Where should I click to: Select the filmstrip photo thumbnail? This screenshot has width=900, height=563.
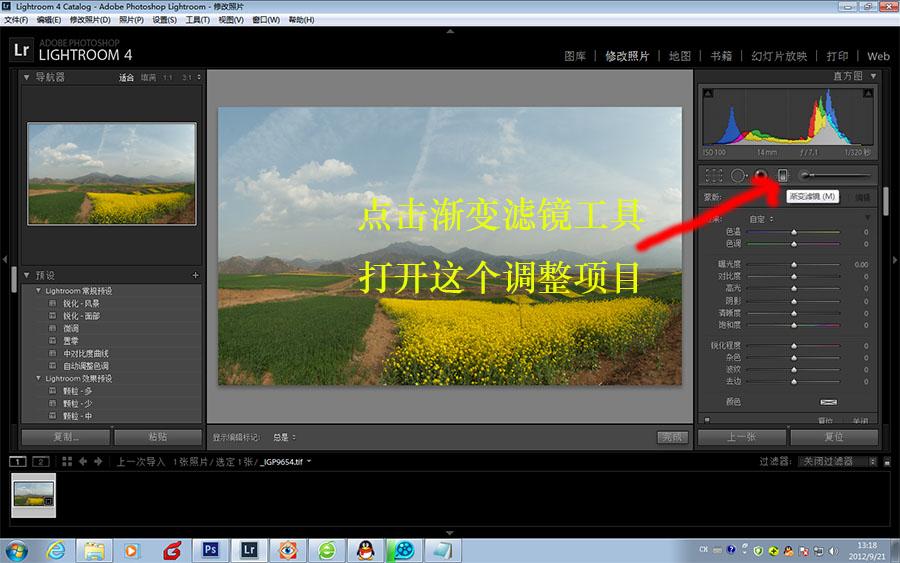34,495
